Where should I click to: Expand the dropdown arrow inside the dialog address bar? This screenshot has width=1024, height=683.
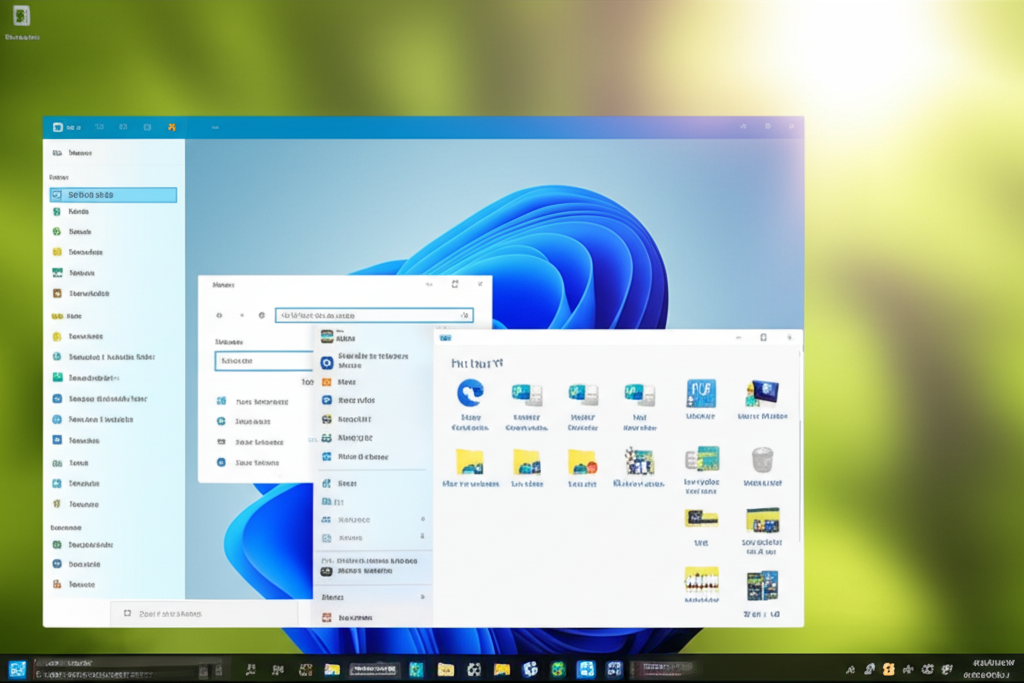click(x=463, y=315)
